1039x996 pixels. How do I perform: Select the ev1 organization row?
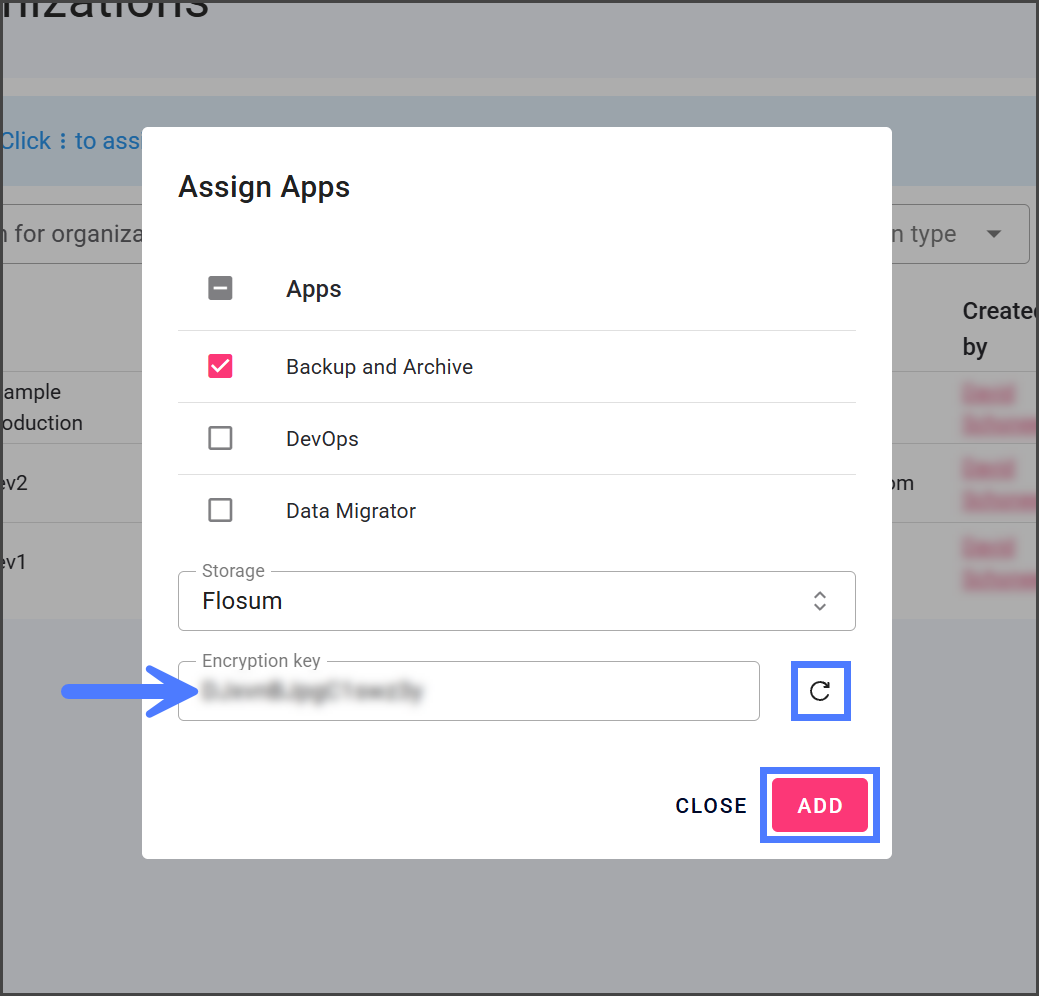pyautogui.click(x=15, y=562)
